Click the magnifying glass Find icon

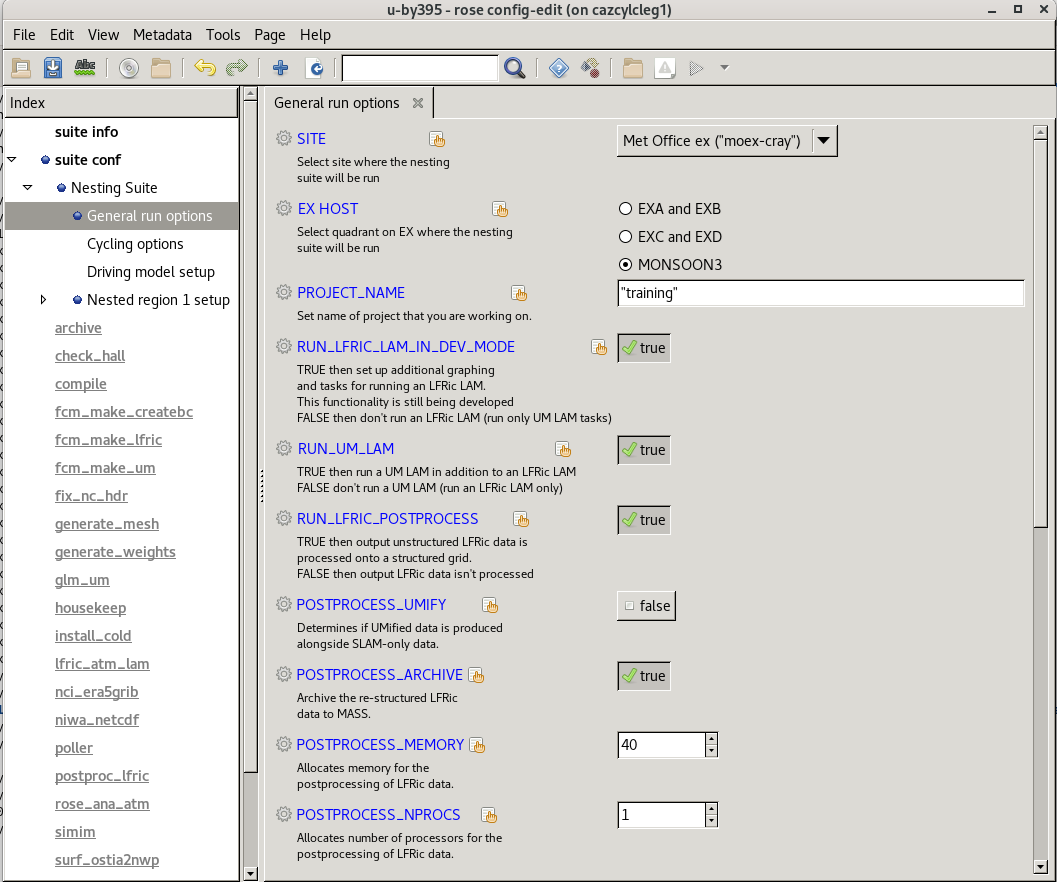[514, 68]
